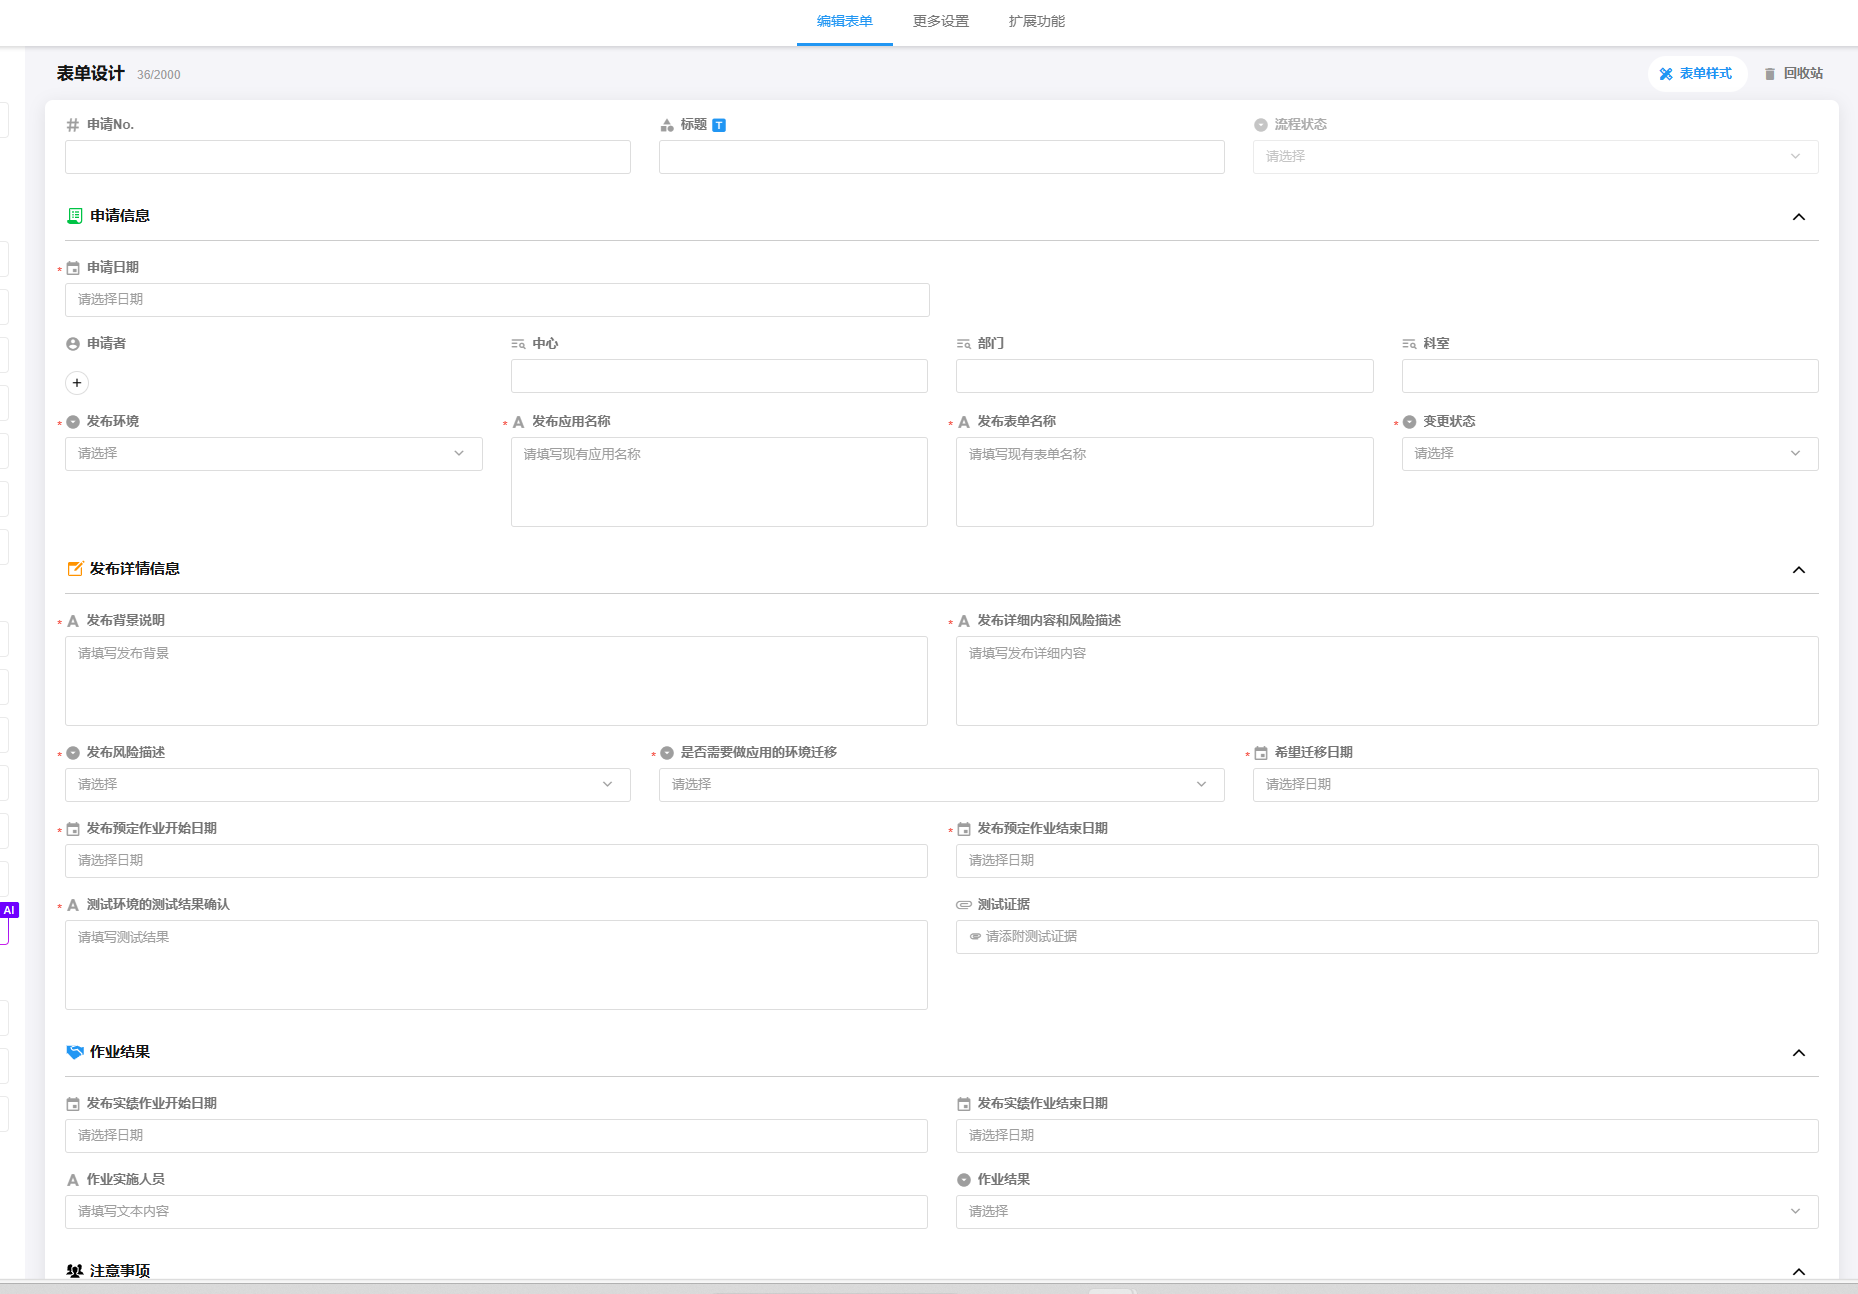Click the 表单设计 heading text

(90, 73)
